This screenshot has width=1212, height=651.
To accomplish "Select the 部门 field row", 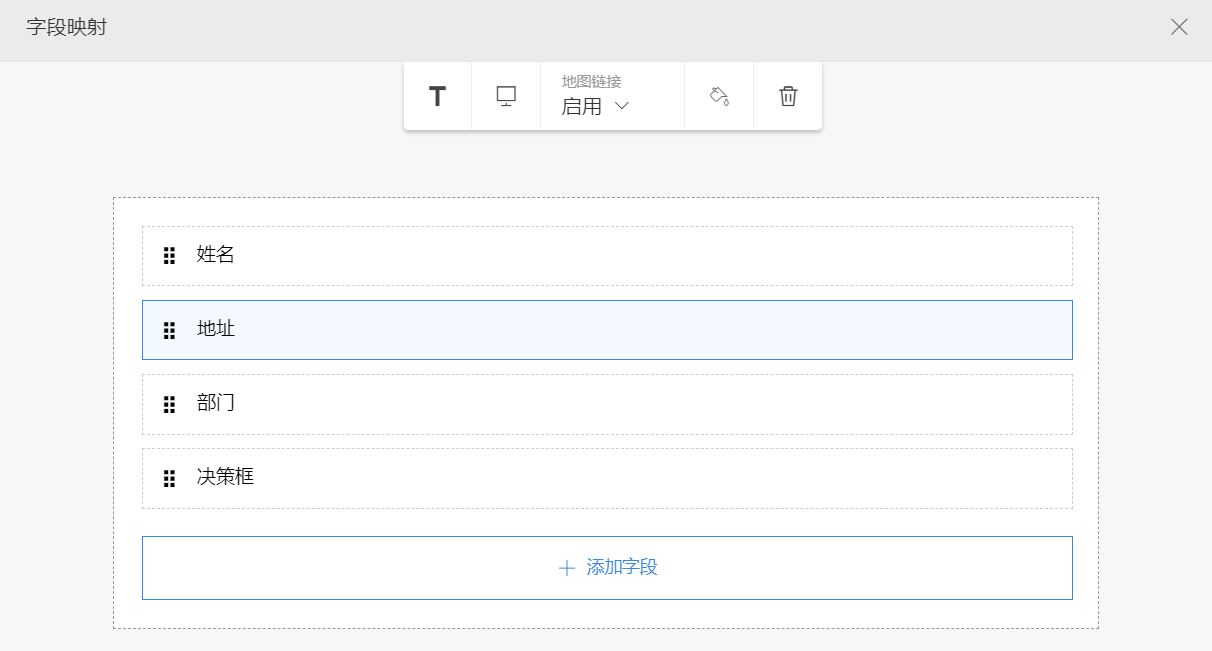I will [x=606, y=404].
